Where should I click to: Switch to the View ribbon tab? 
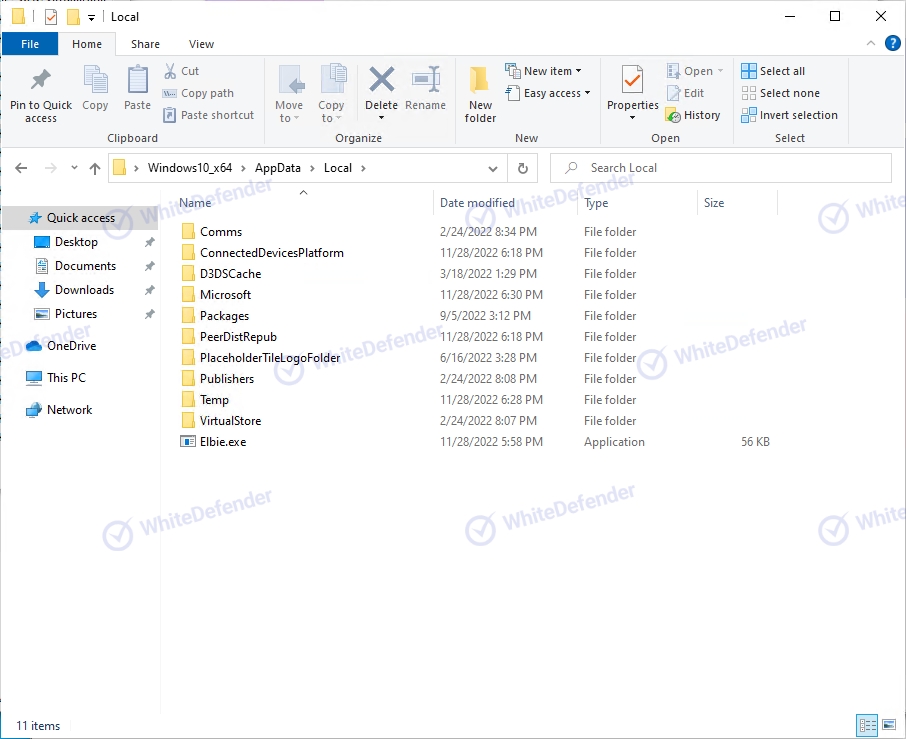pos(201,44)
